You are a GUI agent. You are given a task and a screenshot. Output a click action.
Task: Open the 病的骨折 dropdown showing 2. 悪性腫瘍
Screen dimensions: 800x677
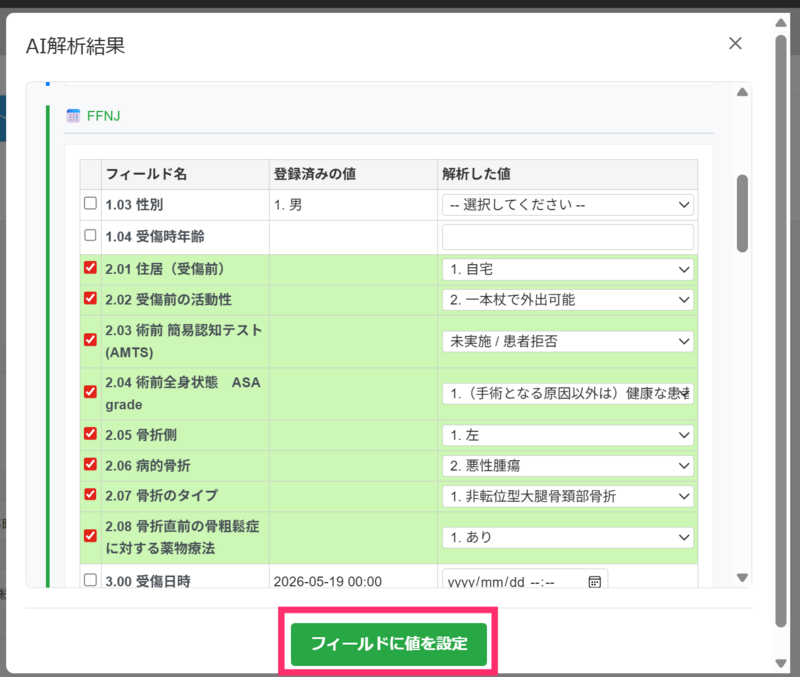tap(567, 466)
